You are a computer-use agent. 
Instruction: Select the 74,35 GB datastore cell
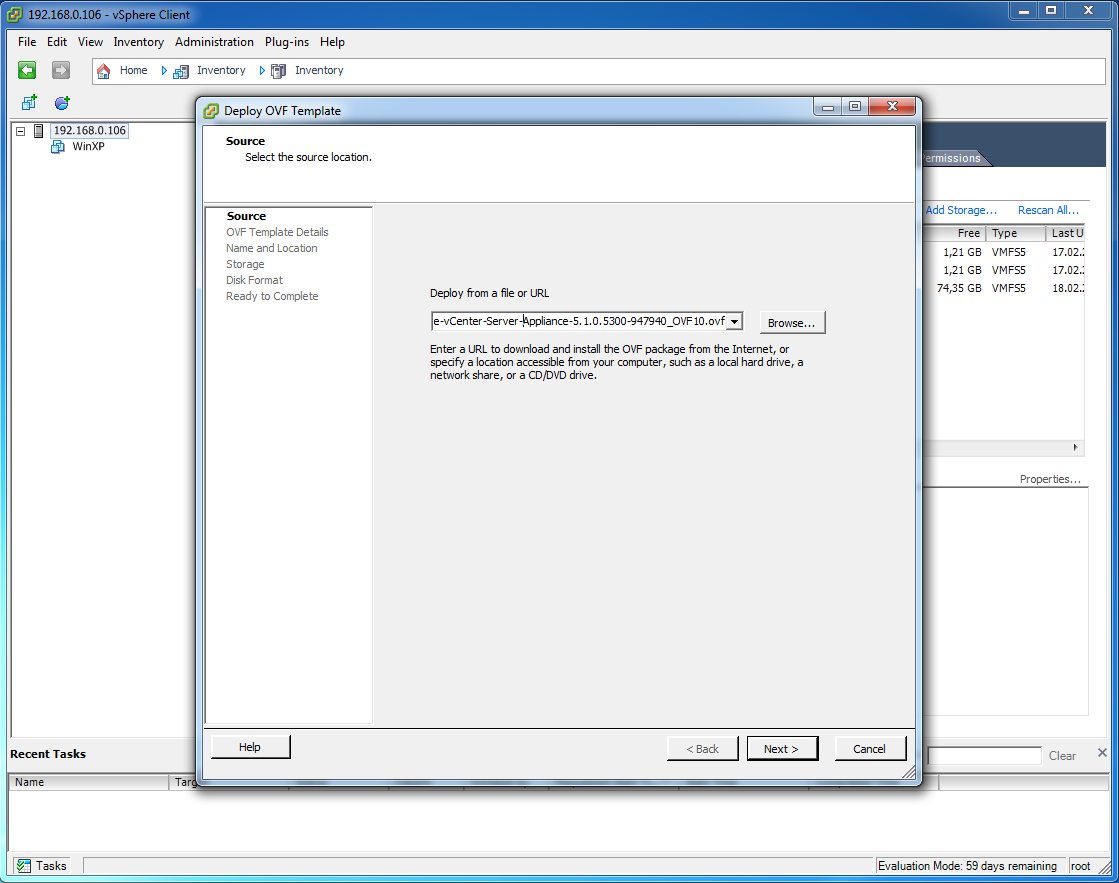[959, 288]
